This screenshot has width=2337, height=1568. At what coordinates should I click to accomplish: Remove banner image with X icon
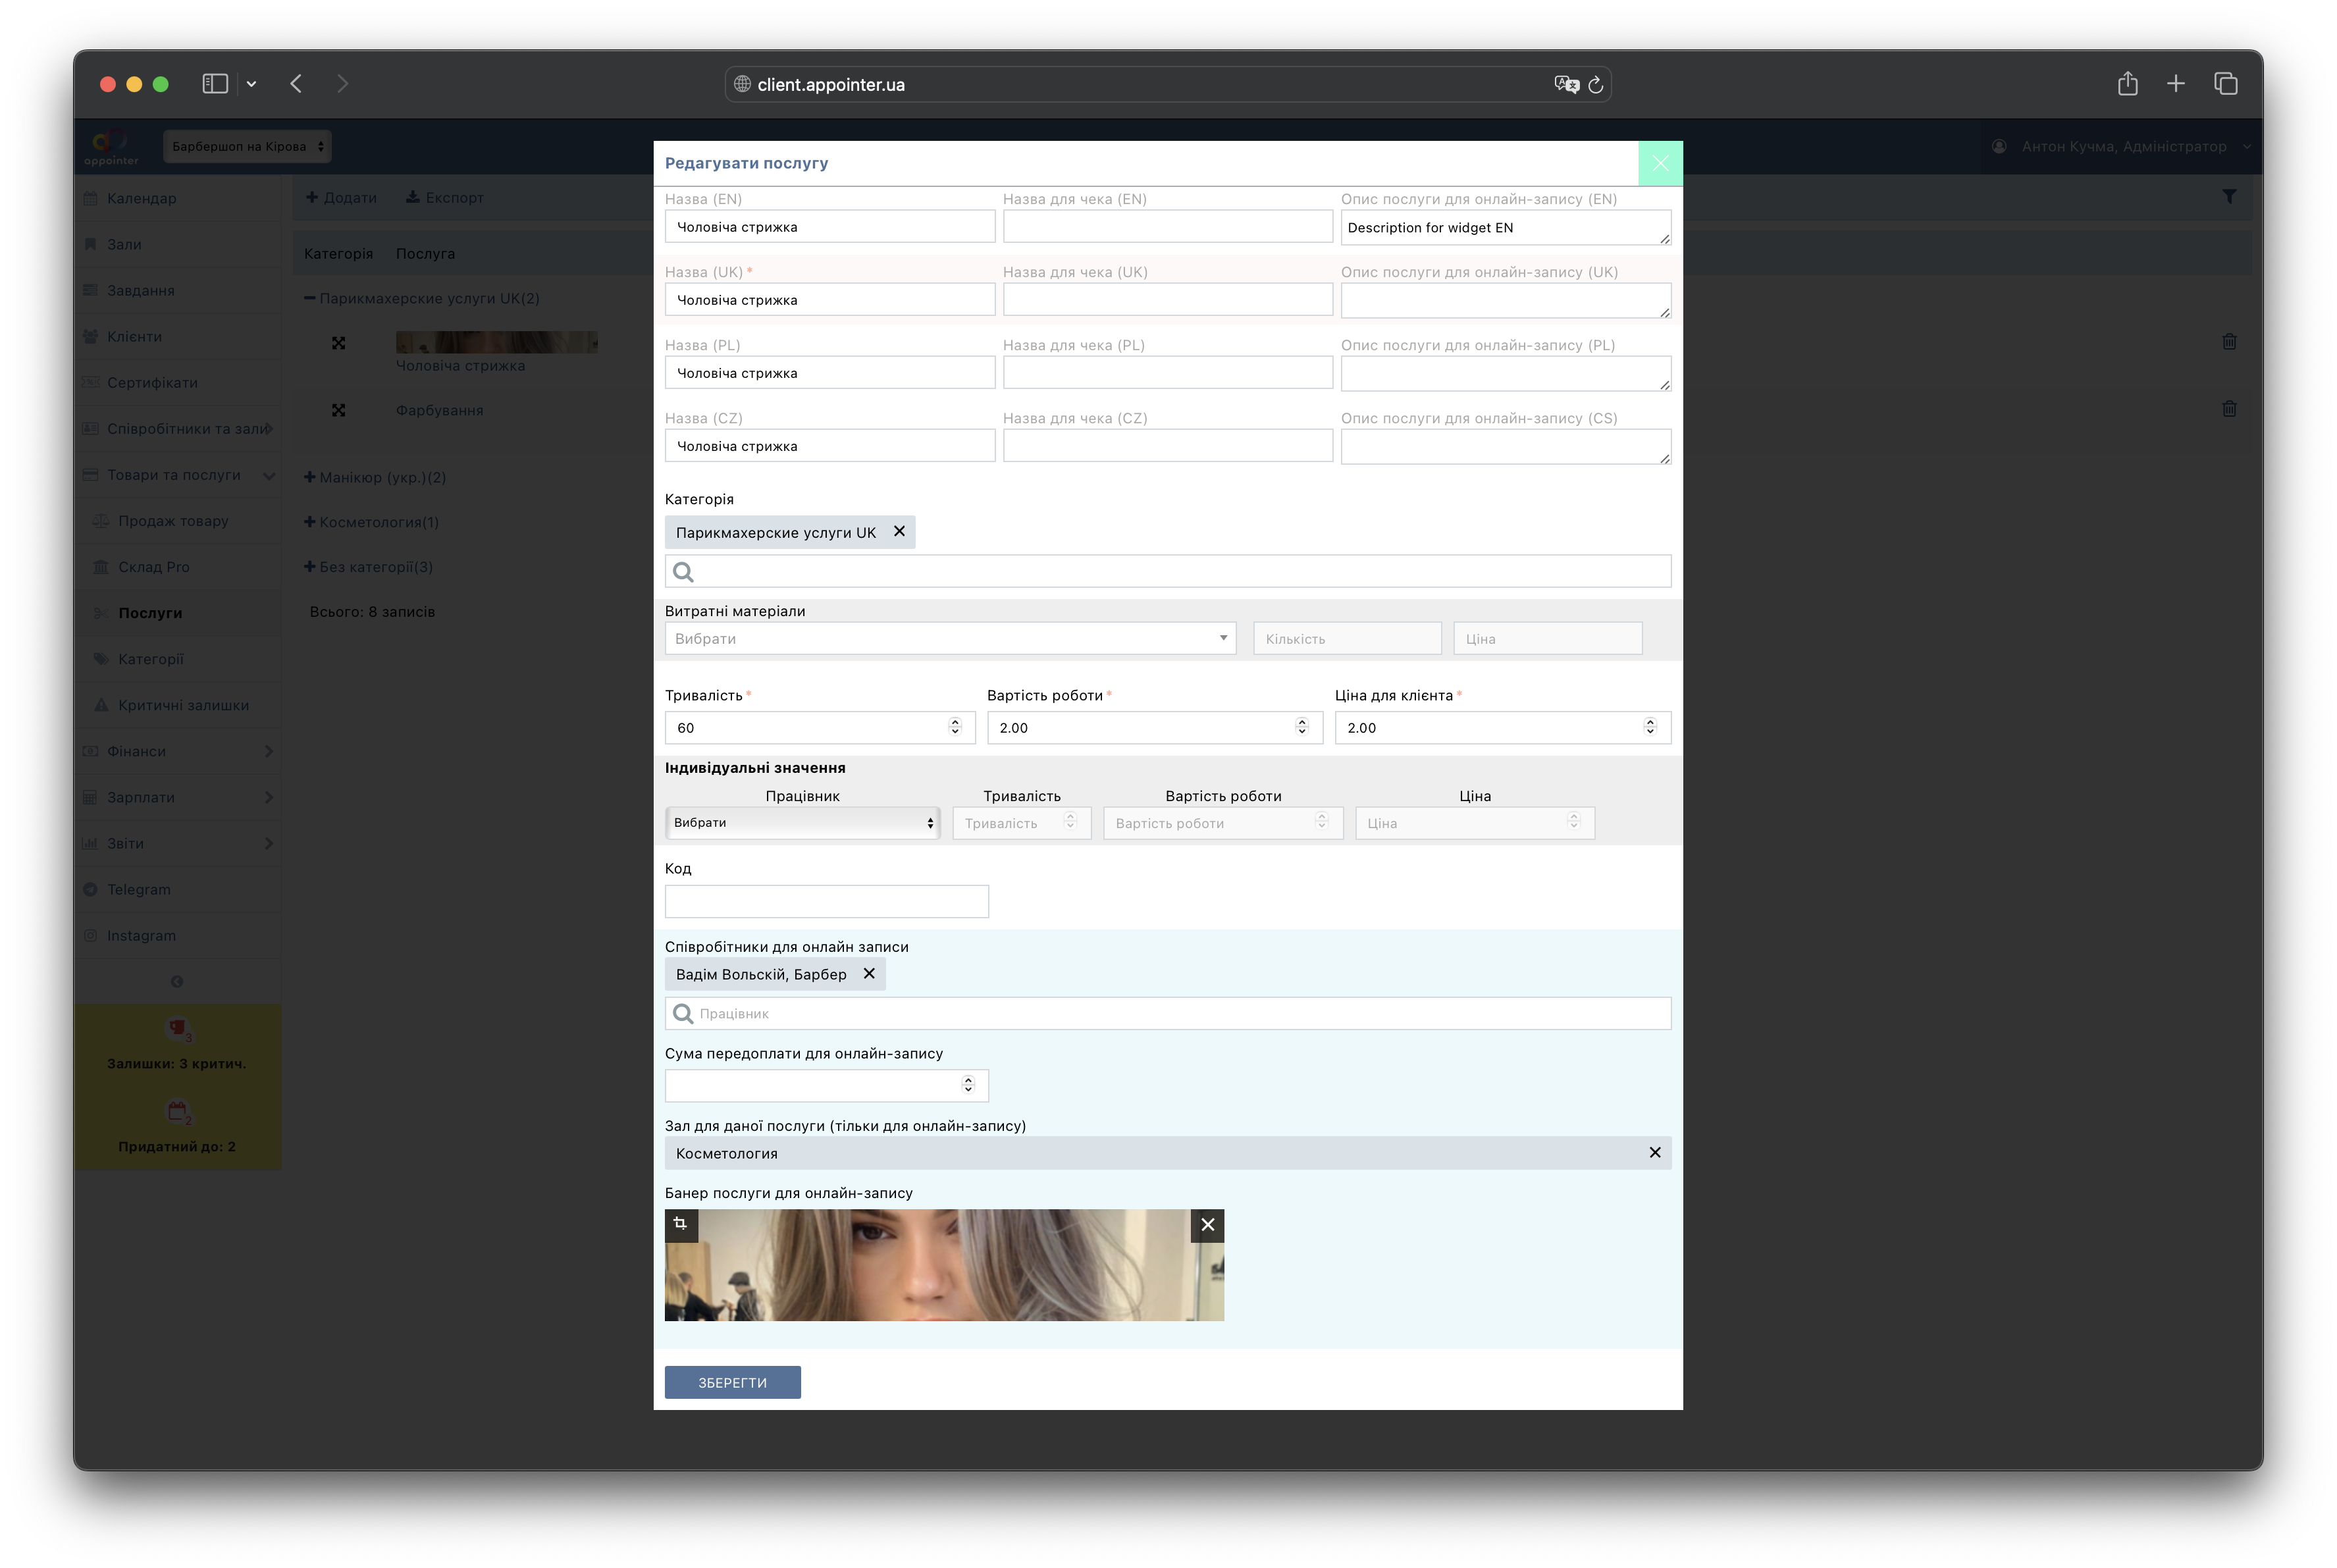(1207, 1225)
